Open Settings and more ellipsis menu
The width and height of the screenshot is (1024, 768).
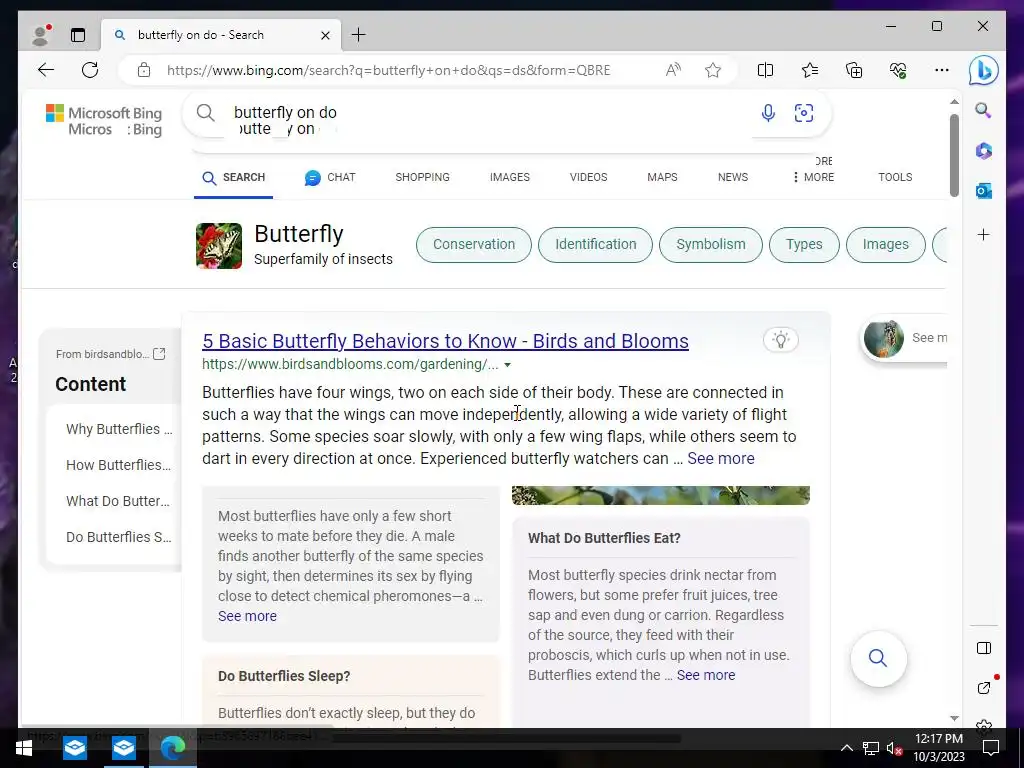coord(942,70)
